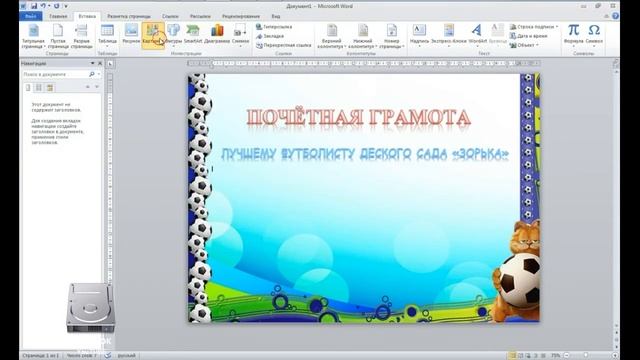Switch to Print Layout view in status bar
The height and width of the screenshot is (360, 640).
click(512, 356)
